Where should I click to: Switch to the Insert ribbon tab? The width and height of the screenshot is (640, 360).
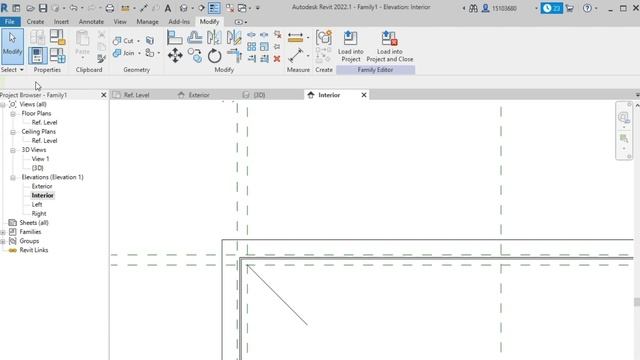[x=61, y=22]
